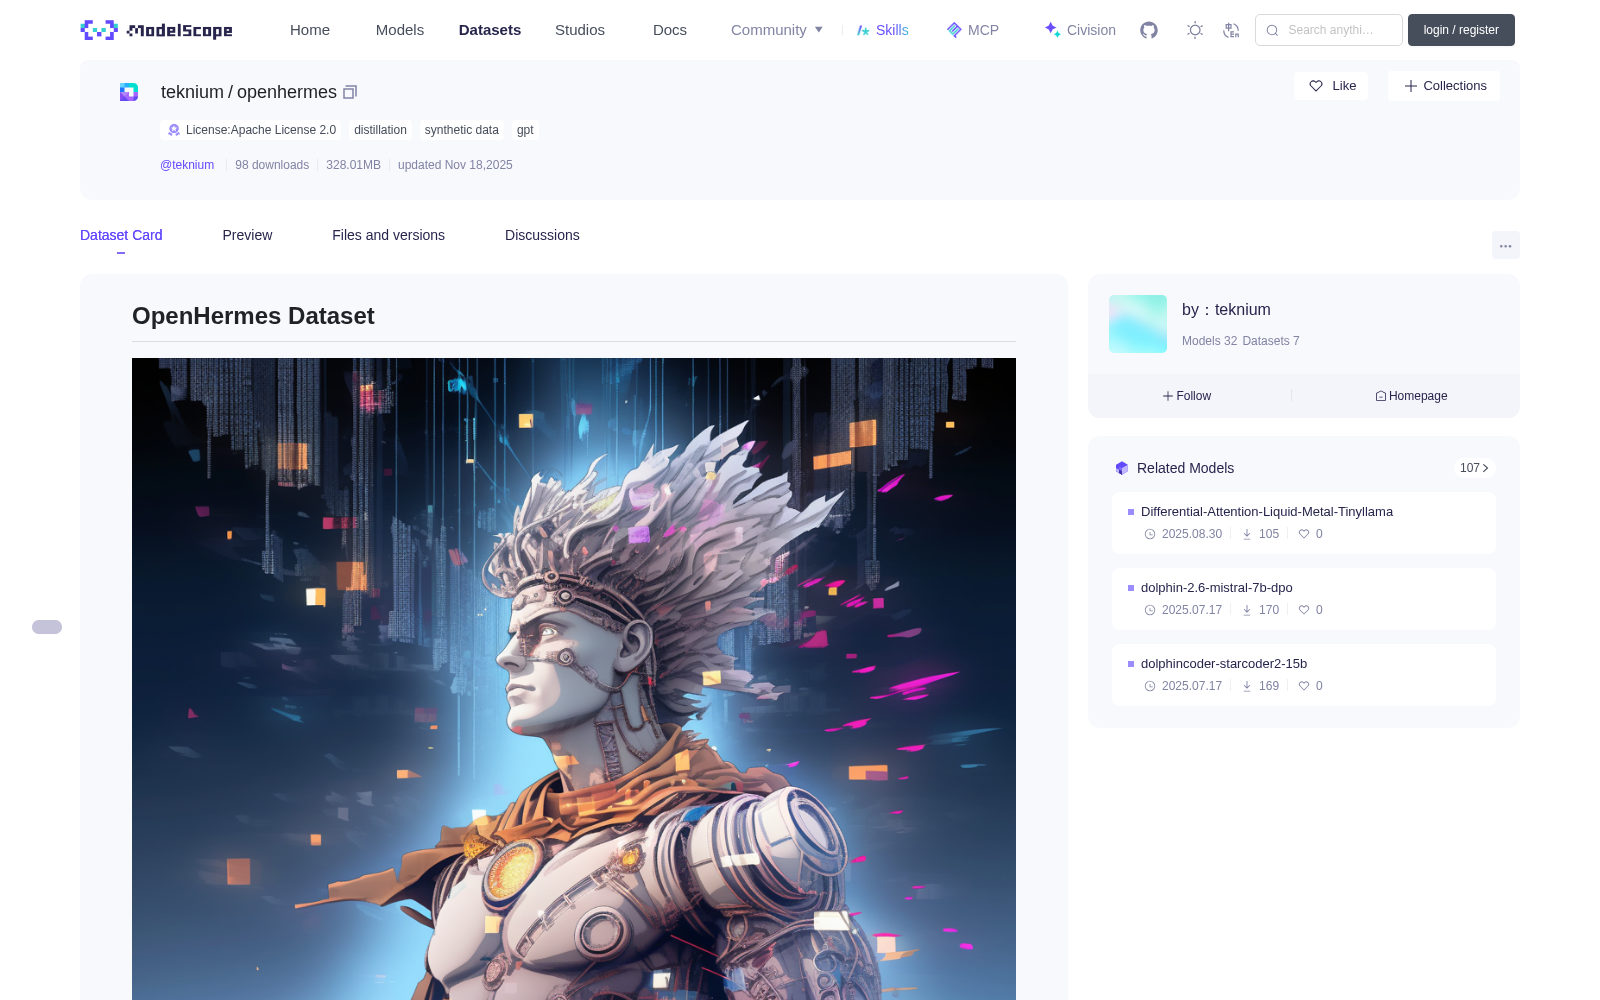Click the download count 169

tap(1269, 686)
